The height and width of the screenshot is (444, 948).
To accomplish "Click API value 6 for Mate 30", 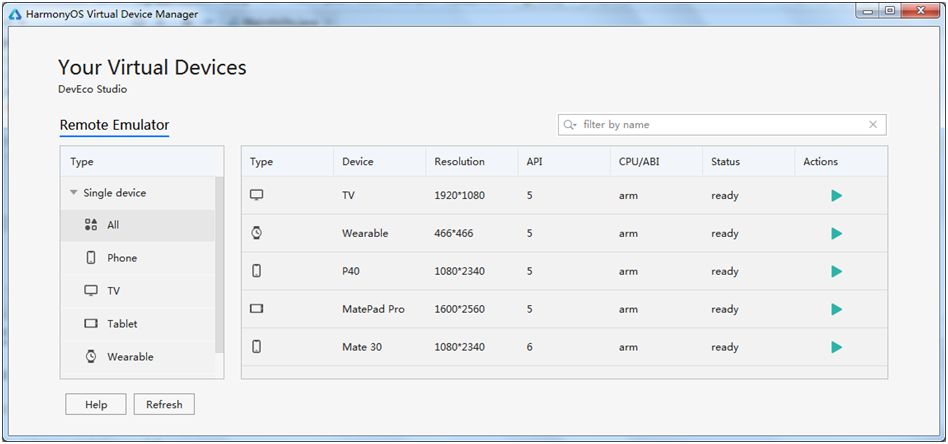I will 529,347.
